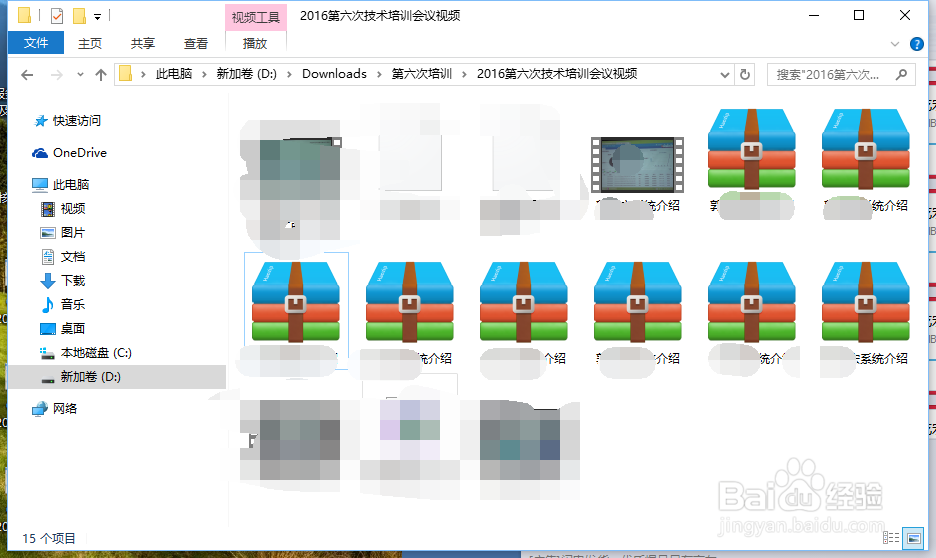Screen dimensions: 936x558
Task: Navigate to 新加卷 (D:) in breadcrumb
Action: pos(247,74)
